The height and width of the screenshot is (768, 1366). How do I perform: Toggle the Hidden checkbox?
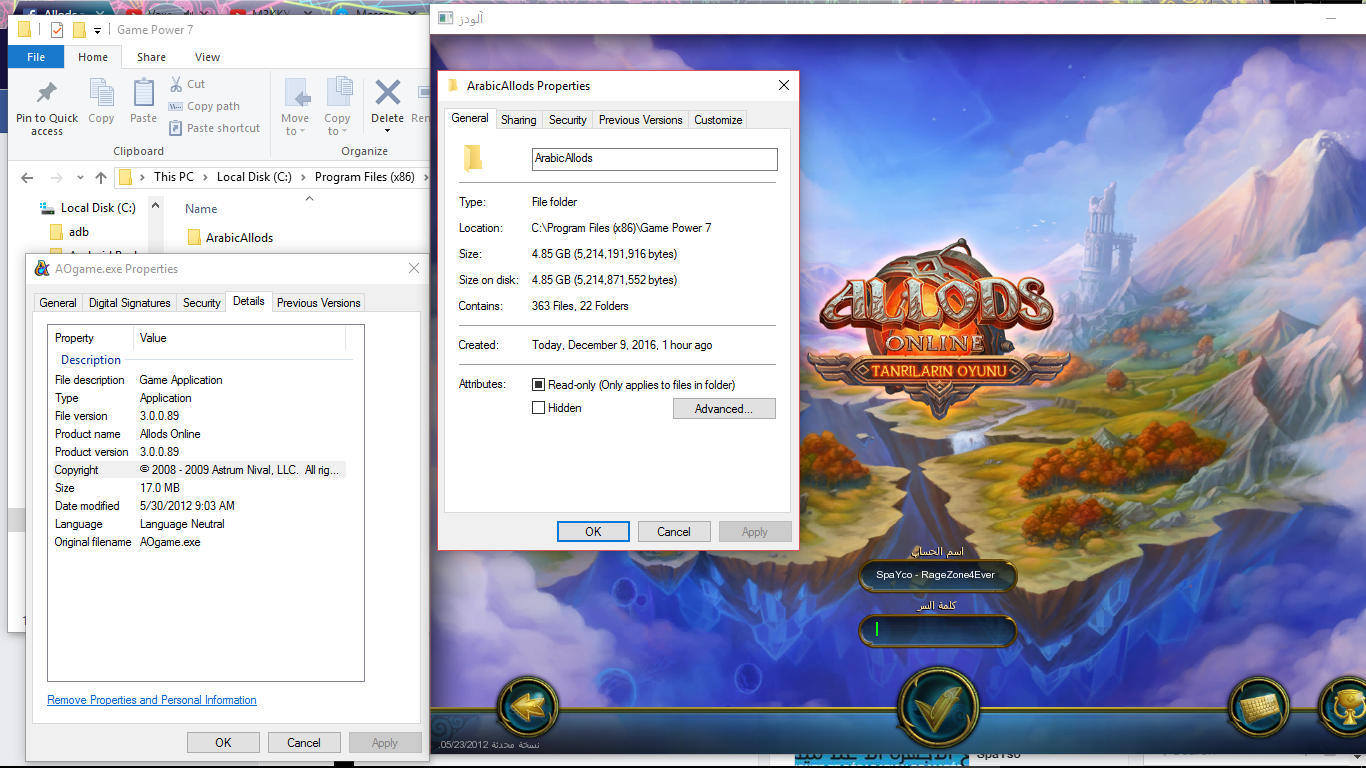click(539, 408)
